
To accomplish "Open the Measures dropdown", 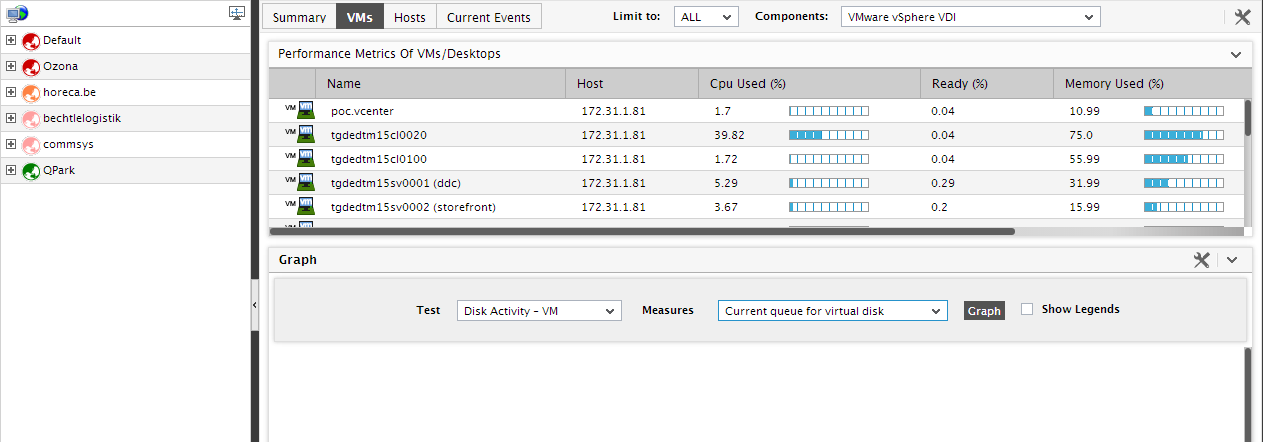I will coord(832,311).
